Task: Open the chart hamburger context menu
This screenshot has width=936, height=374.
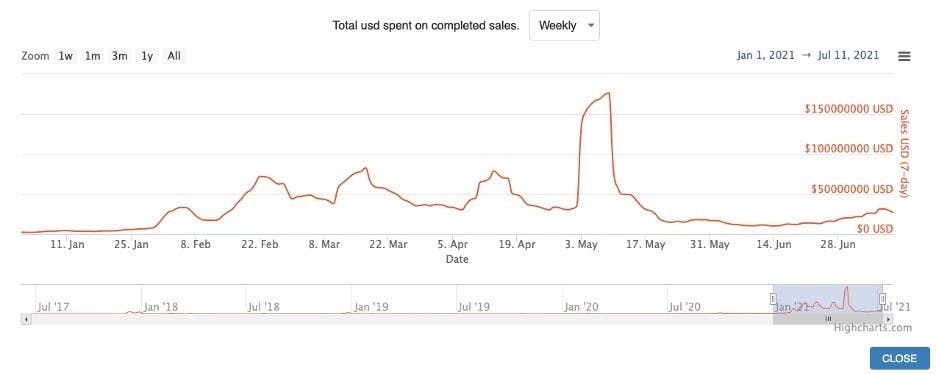Action: (x=904, y=56)
